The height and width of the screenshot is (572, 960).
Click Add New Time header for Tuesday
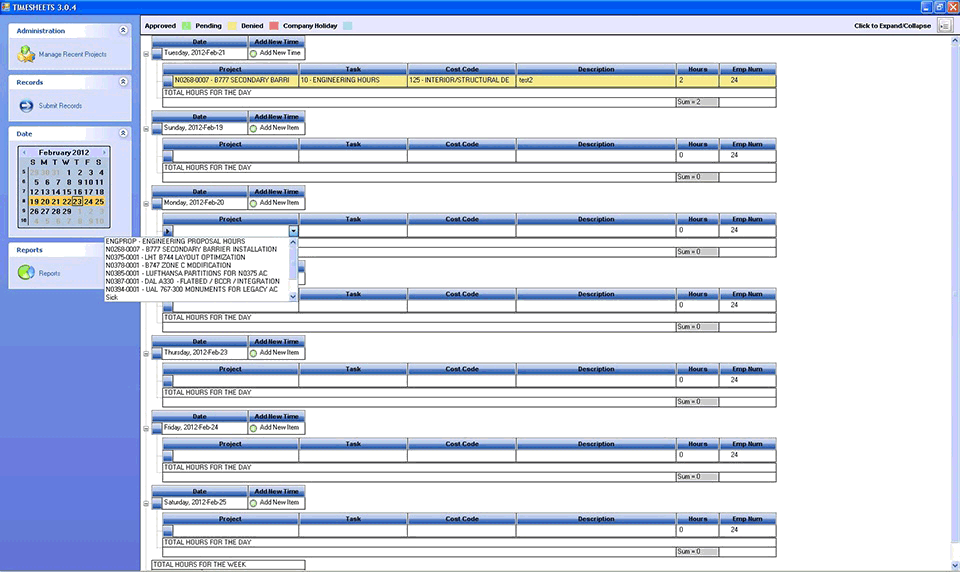coord(276,42)
